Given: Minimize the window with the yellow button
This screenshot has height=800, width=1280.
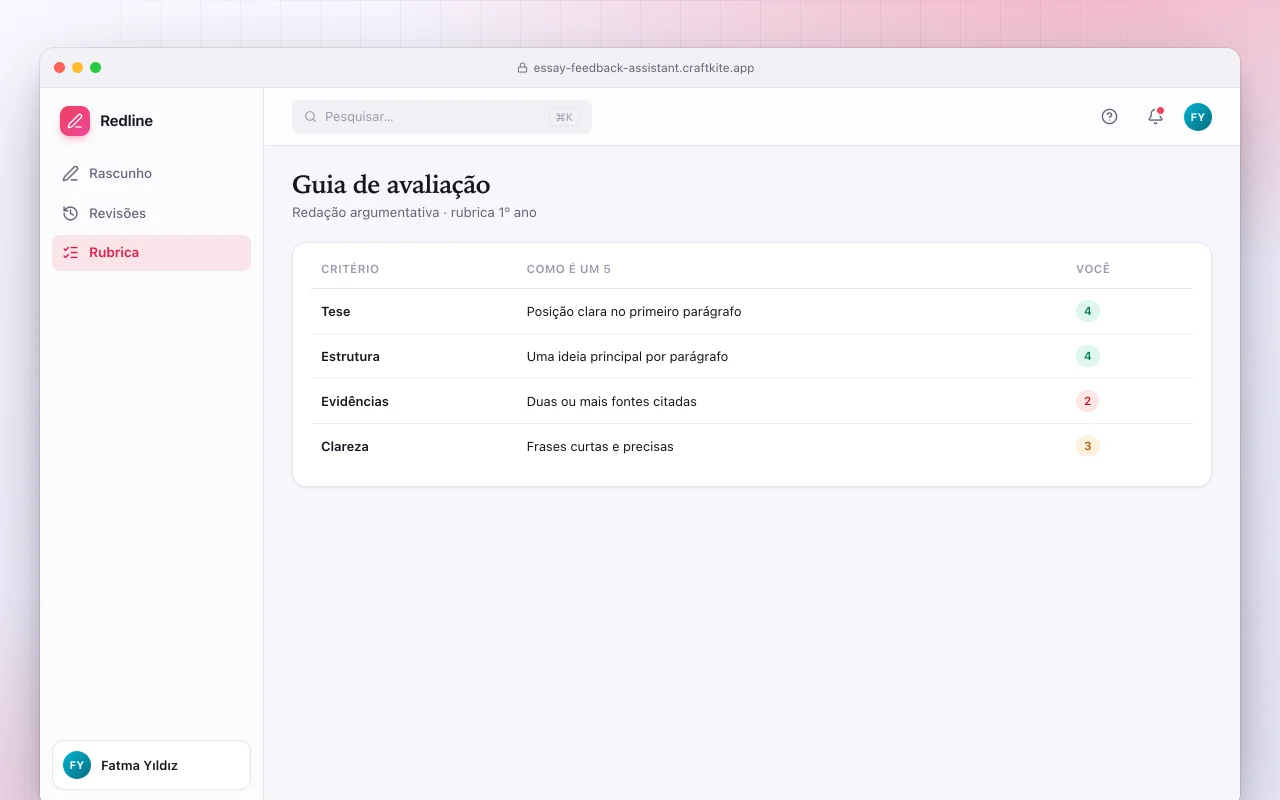Looking at the screenshot, I should point(78,68).
